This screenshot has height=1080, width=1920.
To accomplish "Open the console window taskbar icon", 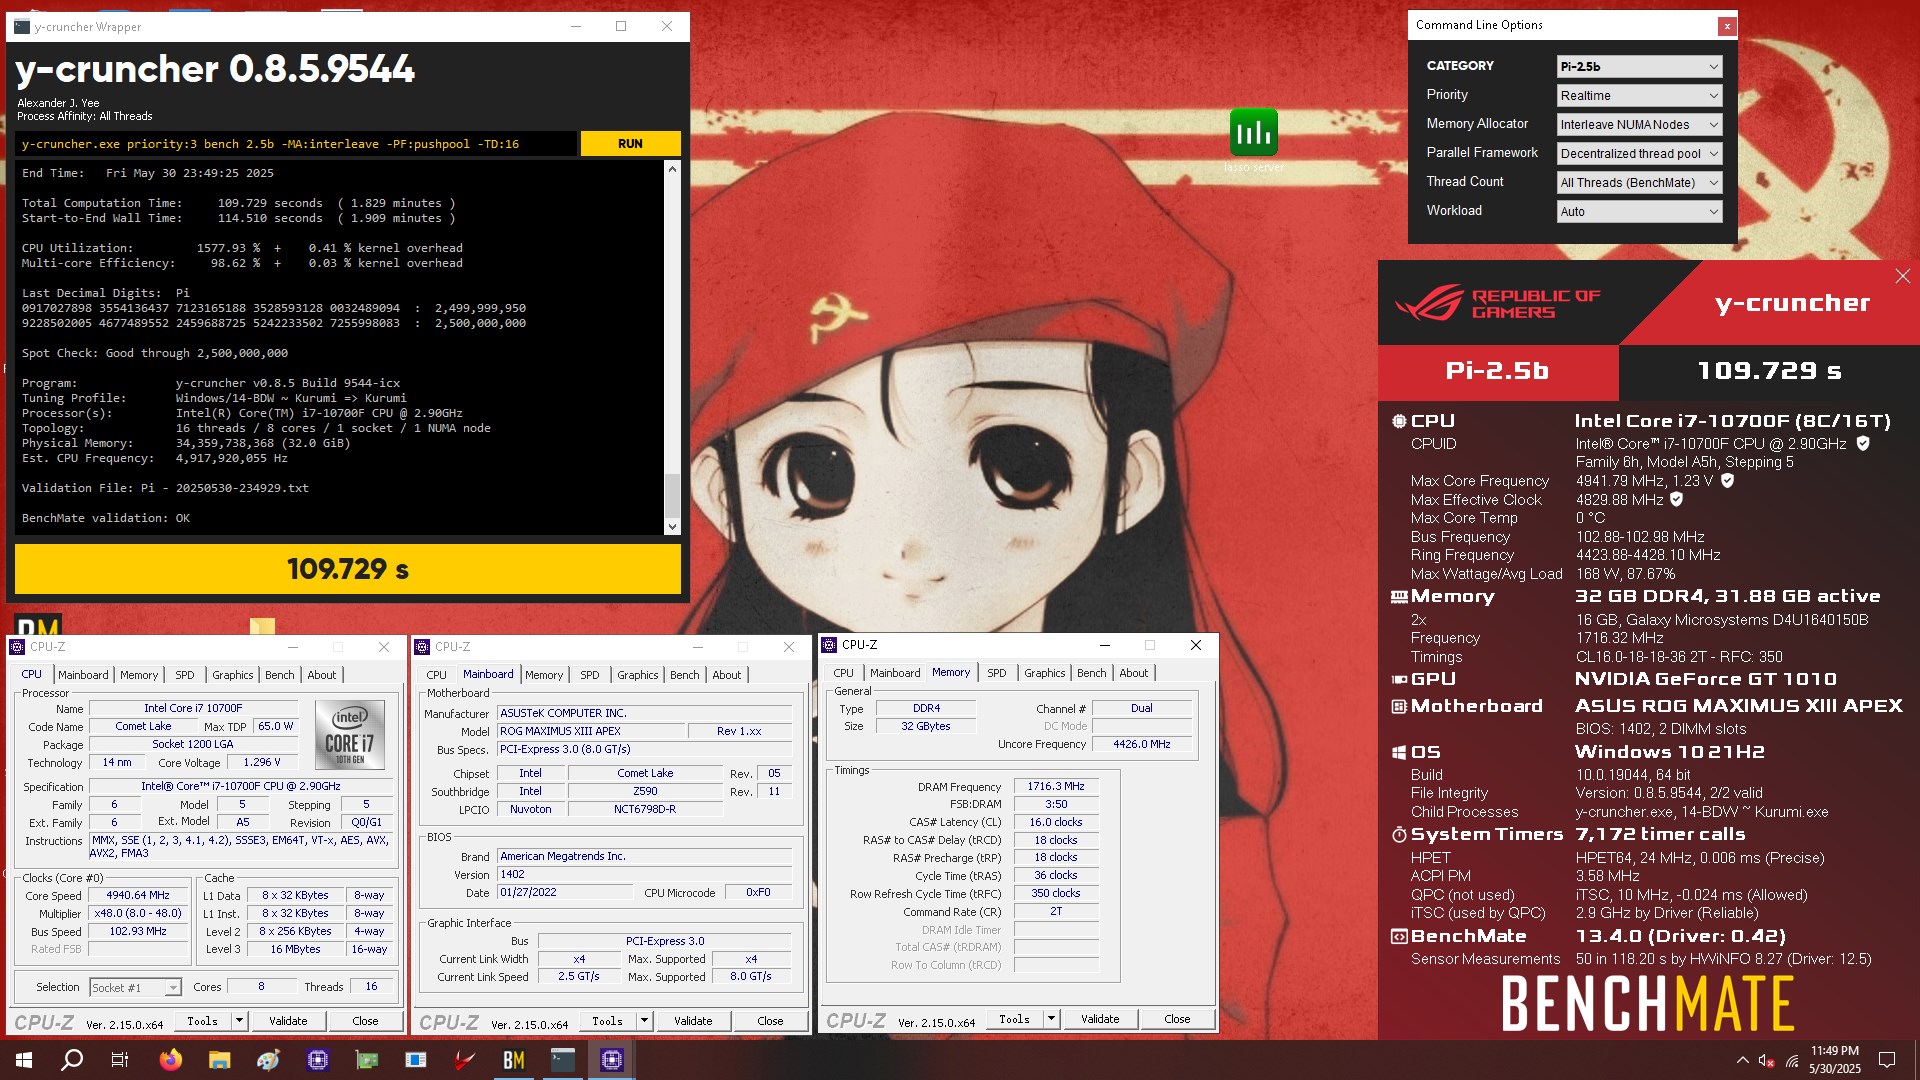I will (x=562, y=1060).
